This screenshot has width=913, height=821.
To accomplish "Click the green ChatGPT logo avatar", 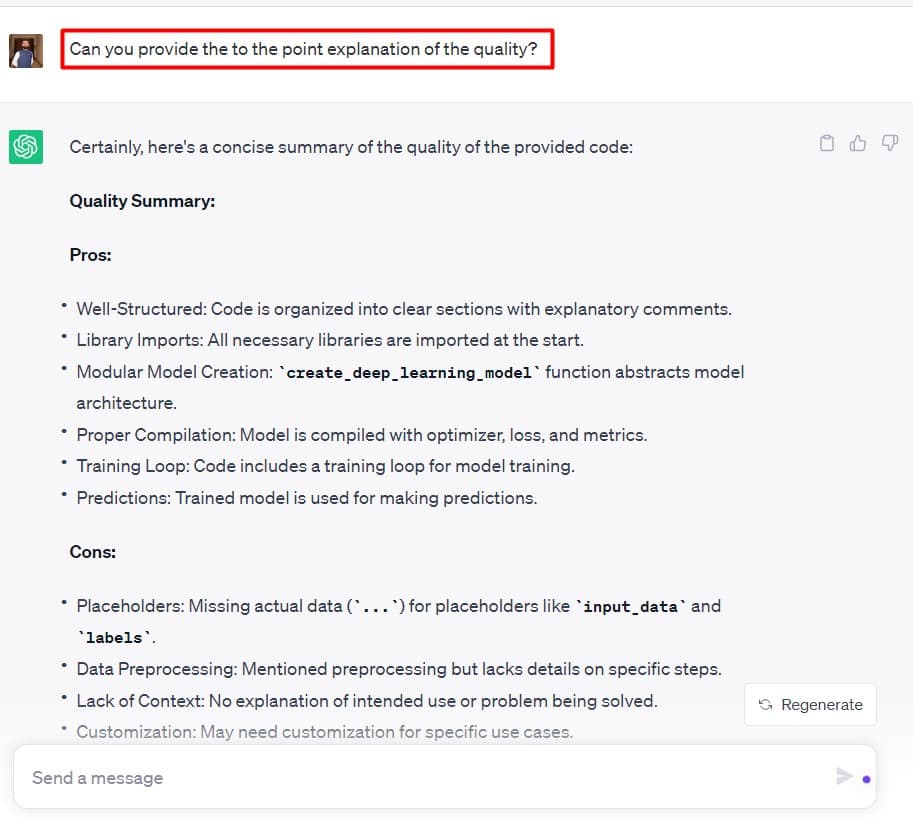I will [26, 147].
